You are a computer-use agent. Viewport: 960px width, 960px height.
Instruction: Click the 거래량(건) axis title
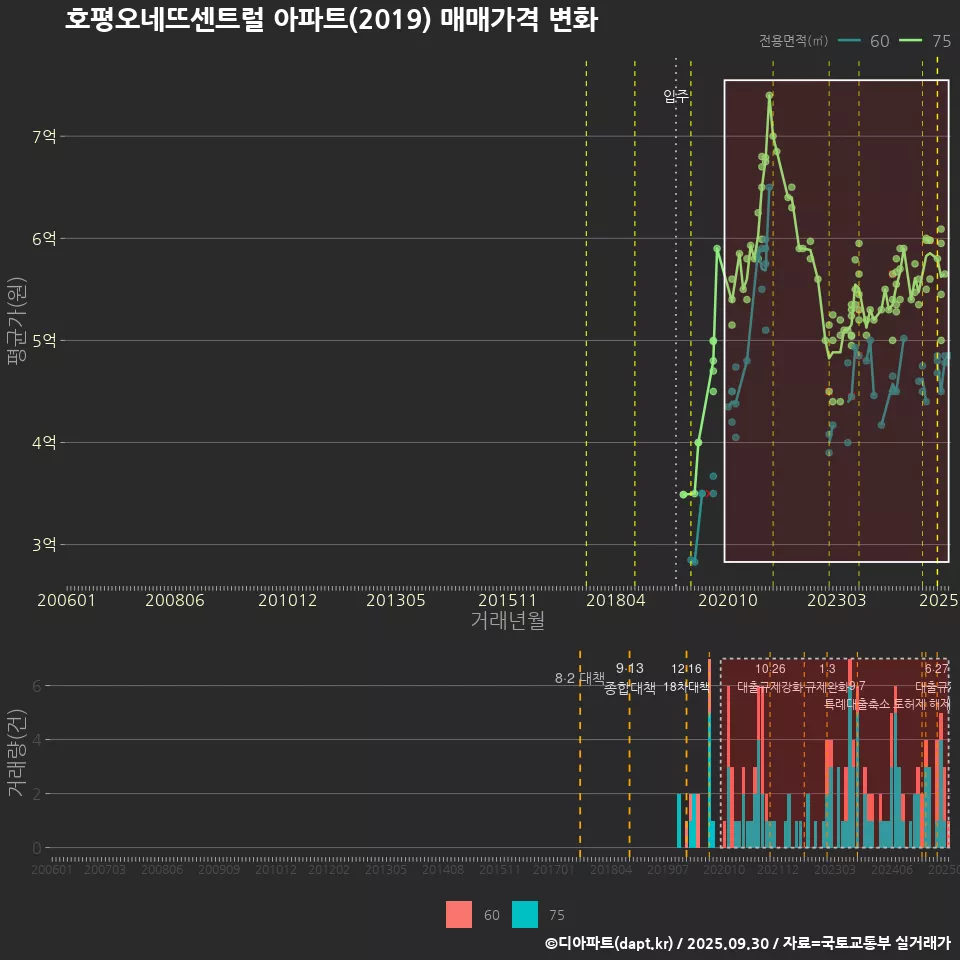click(16, 753)
